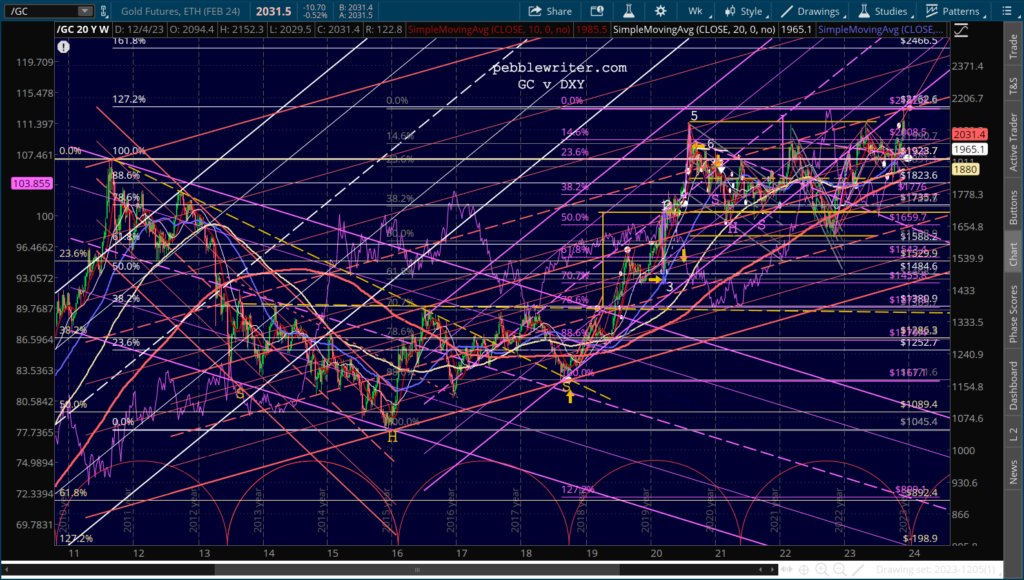
Task: Click the /GC 20 Y W chart title
Action: click(83, 29)
